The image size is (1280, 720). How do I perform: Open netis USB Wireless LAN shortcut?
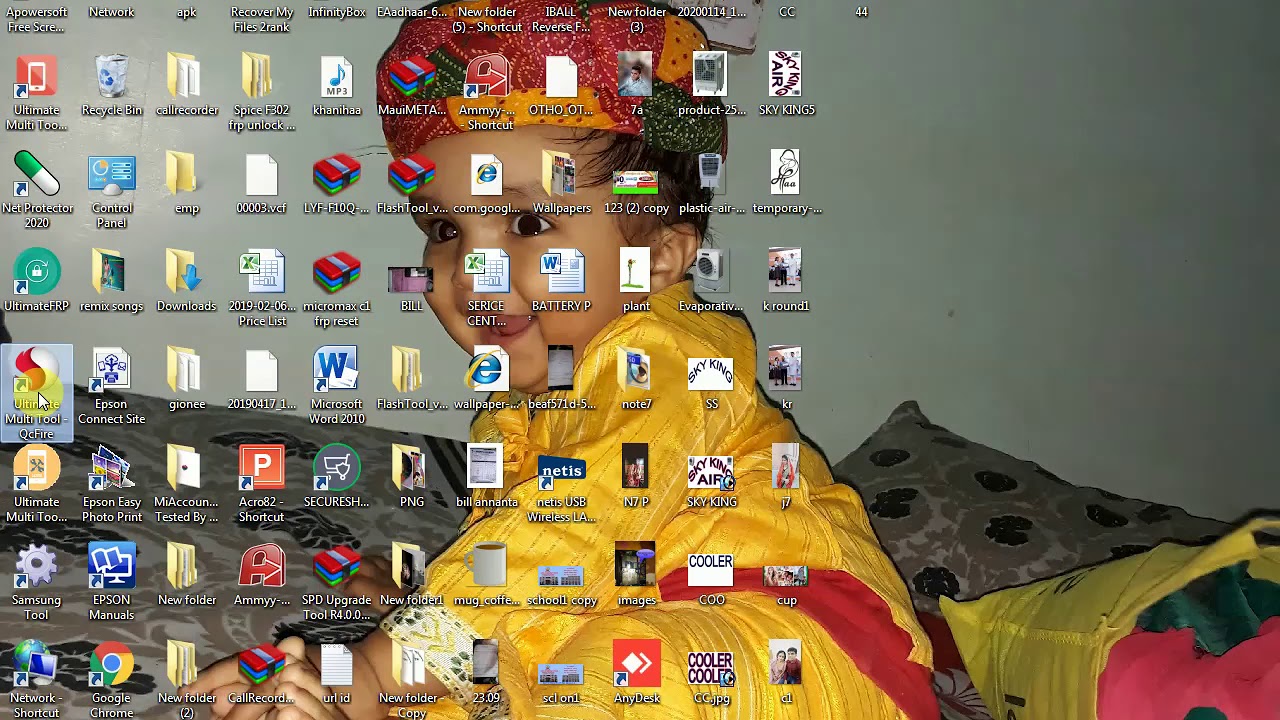click(562, 472)
